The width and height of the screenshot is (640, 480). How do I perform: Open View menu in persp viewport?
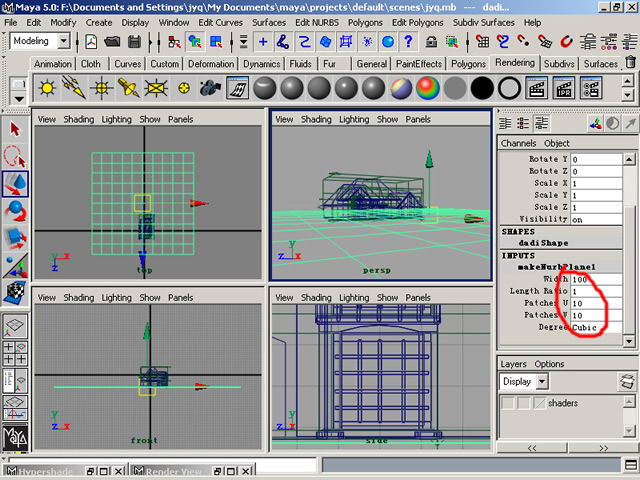pyautogui.click(x=284, y=119)
